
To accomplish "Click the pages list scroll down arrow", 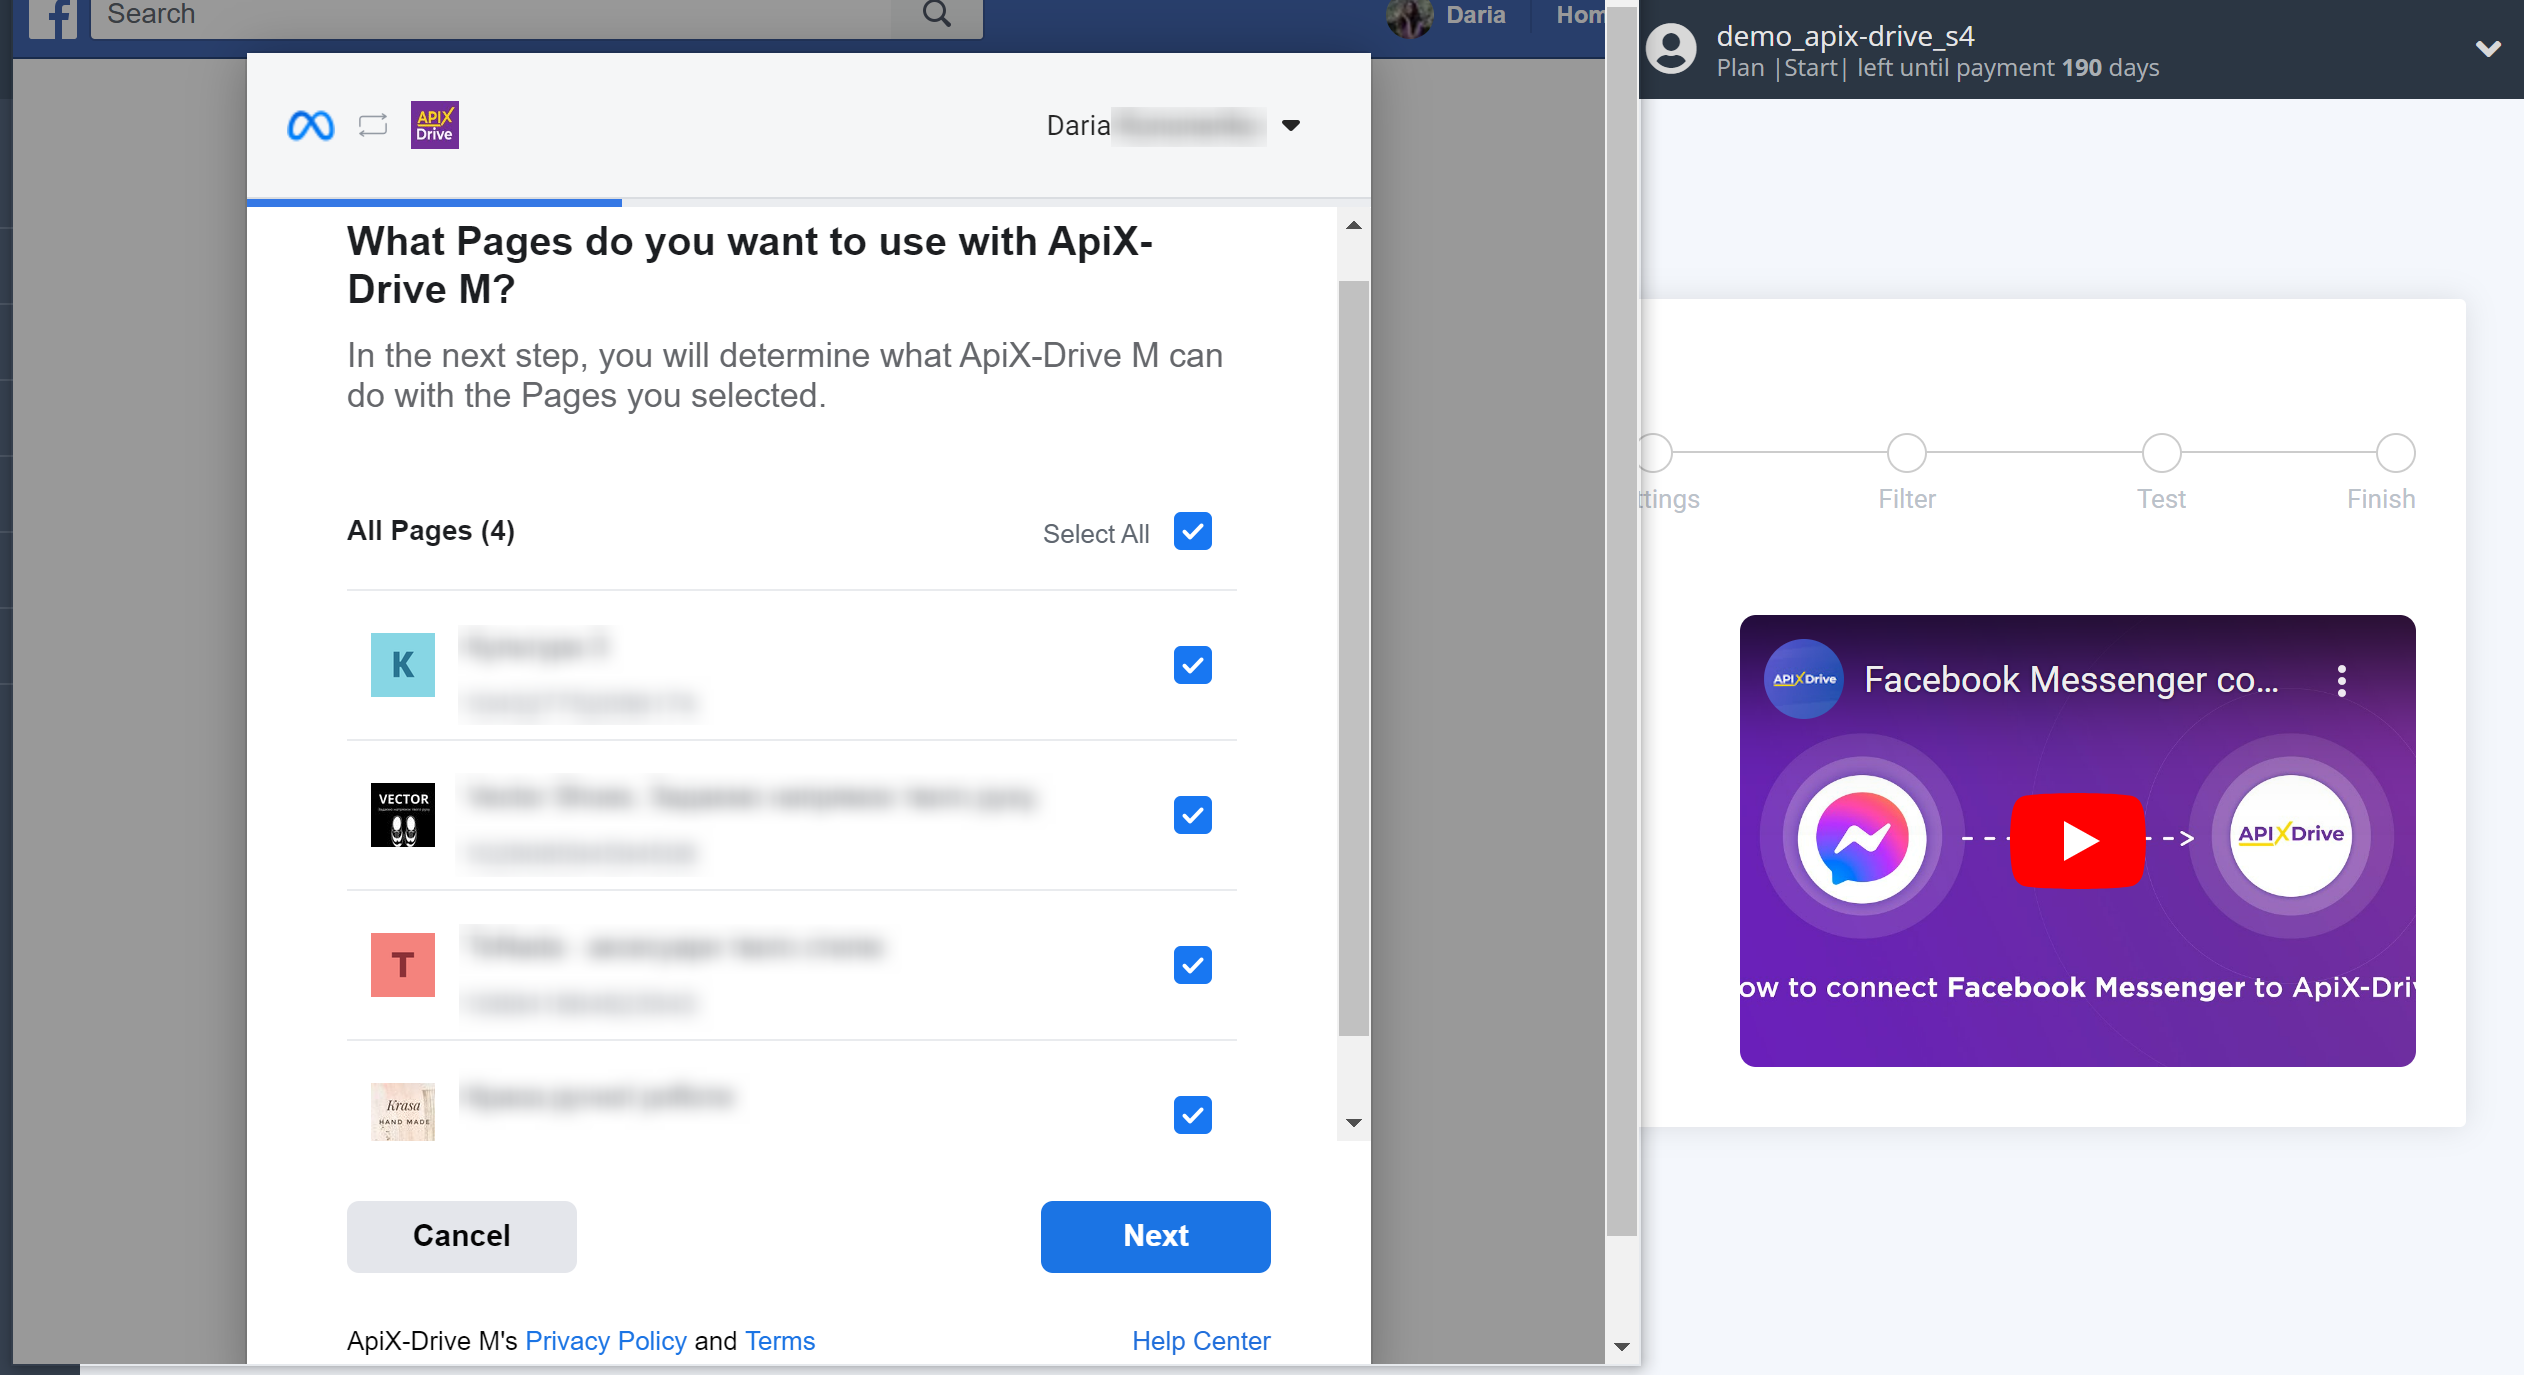I will [1354, 1123].
